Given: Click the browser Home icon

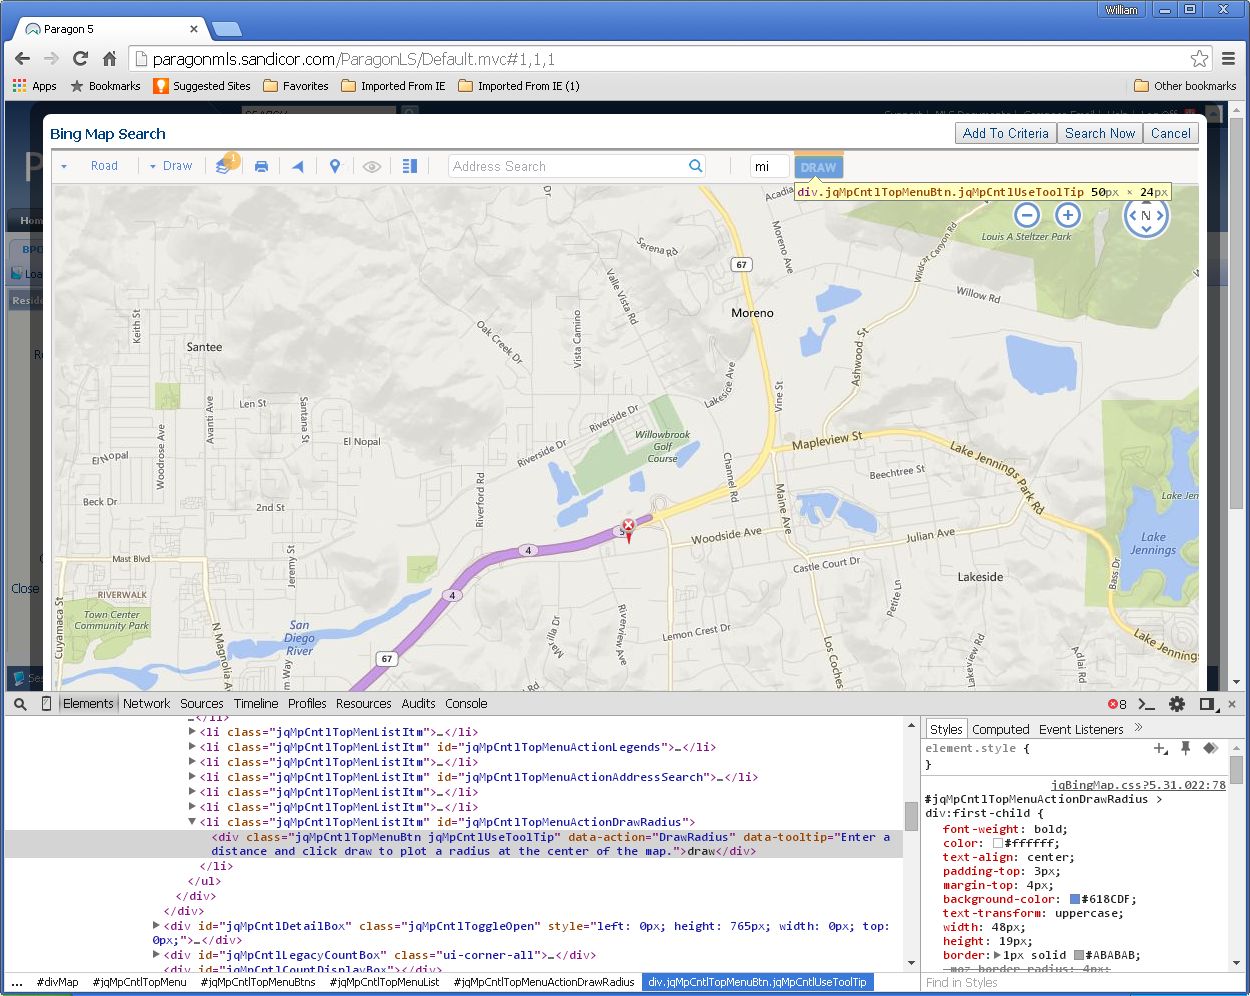Looking at the screenshot, I should pyautogui.click(x=110, y=59).
